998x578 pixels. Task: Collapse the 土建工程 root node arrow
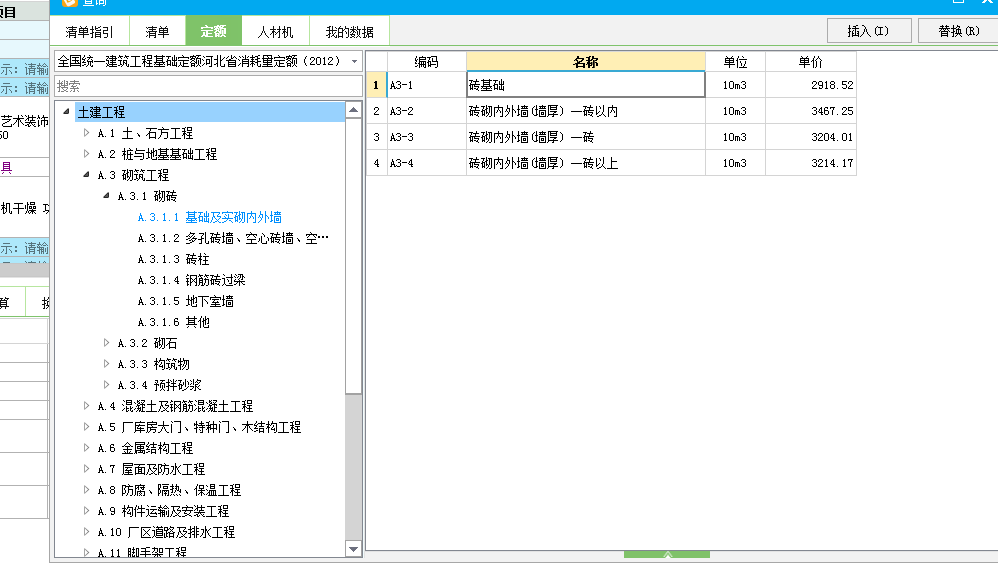click(66, 111)
